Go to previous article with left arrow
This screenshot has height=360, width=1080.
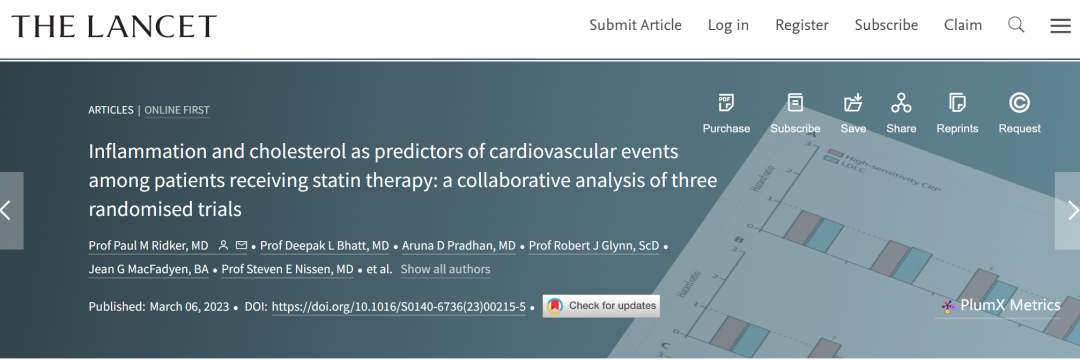tap(10, 211)
